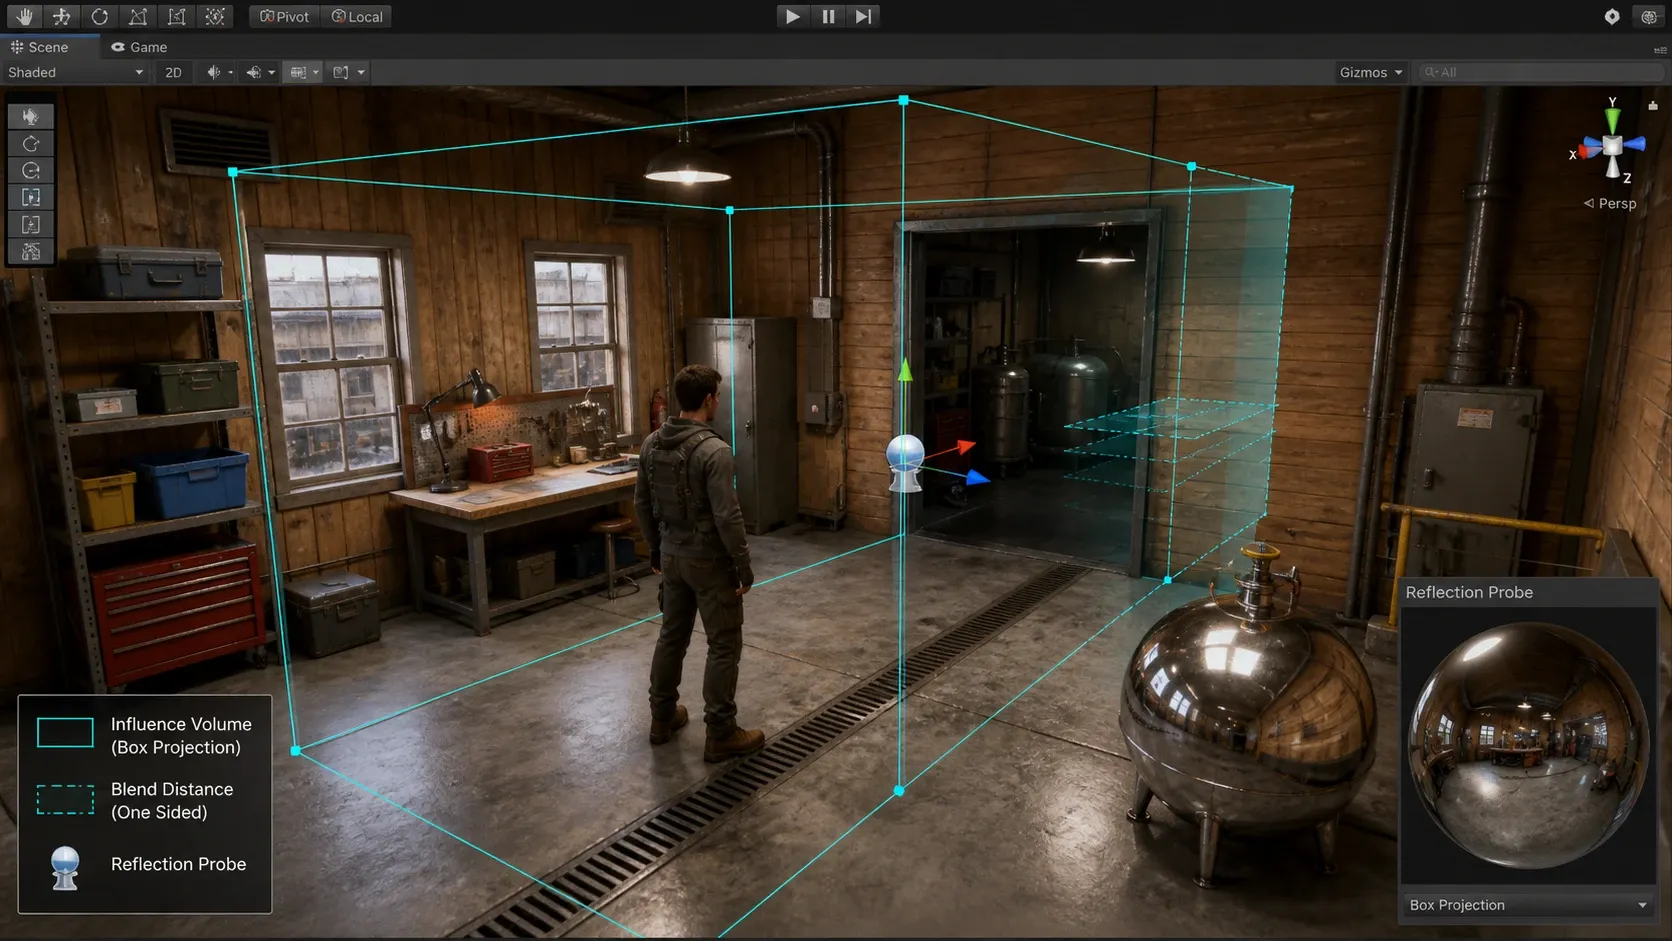
Task: Select the combined Transform tool
Action: tap(214, 16)
